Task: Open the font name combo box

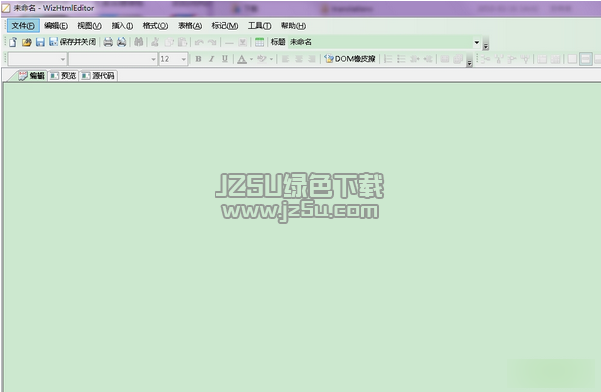Action: [x=113, y=59]
